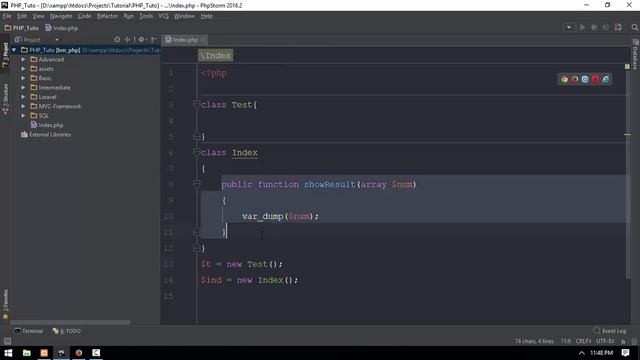Click the Project side tool window tab

tap(5, 55)
